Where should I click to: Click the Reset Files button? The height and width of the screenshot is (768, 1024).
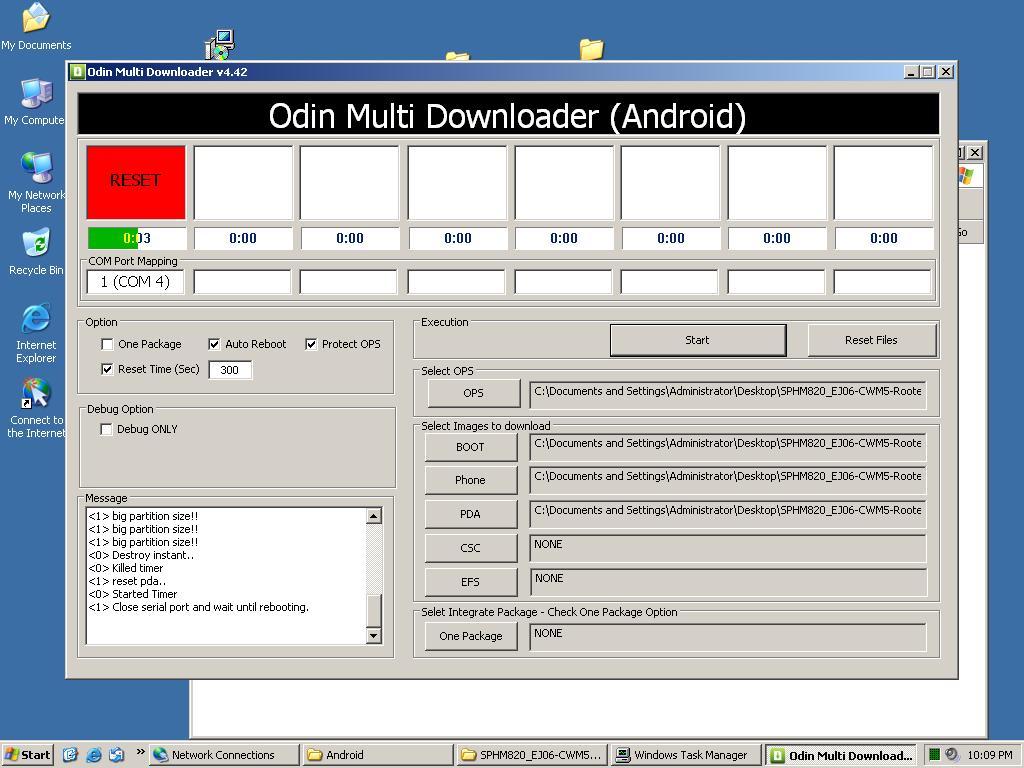tap(871, 340)
